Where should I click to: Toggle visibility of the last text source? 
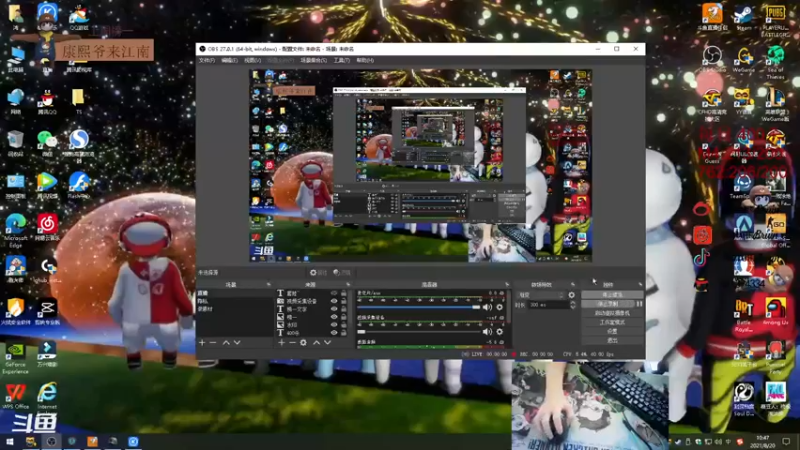coord(334,333)
